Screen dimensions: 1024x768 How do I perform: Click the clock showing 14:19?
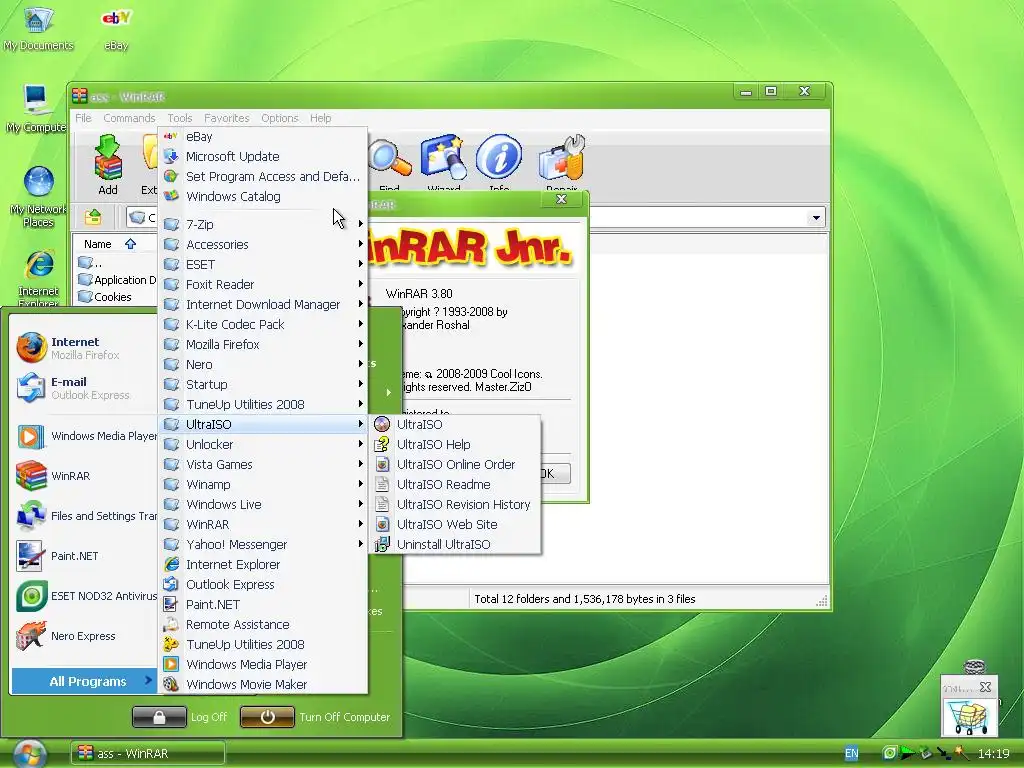[993, 754]
